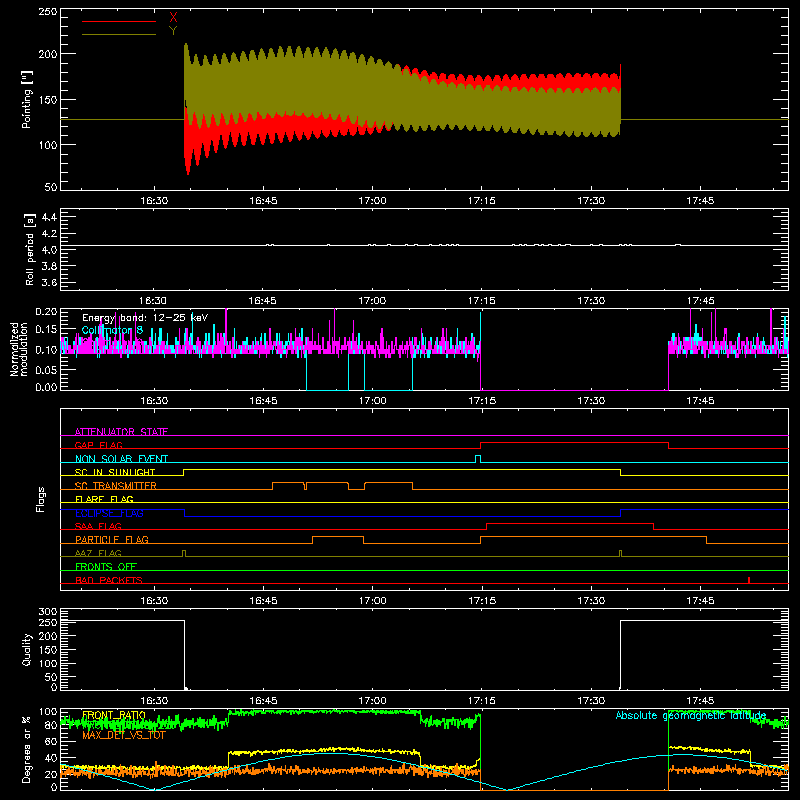Click the ECLIPSE_FLAG label
Screen dimensions: 800x800
tap(109, 513)
